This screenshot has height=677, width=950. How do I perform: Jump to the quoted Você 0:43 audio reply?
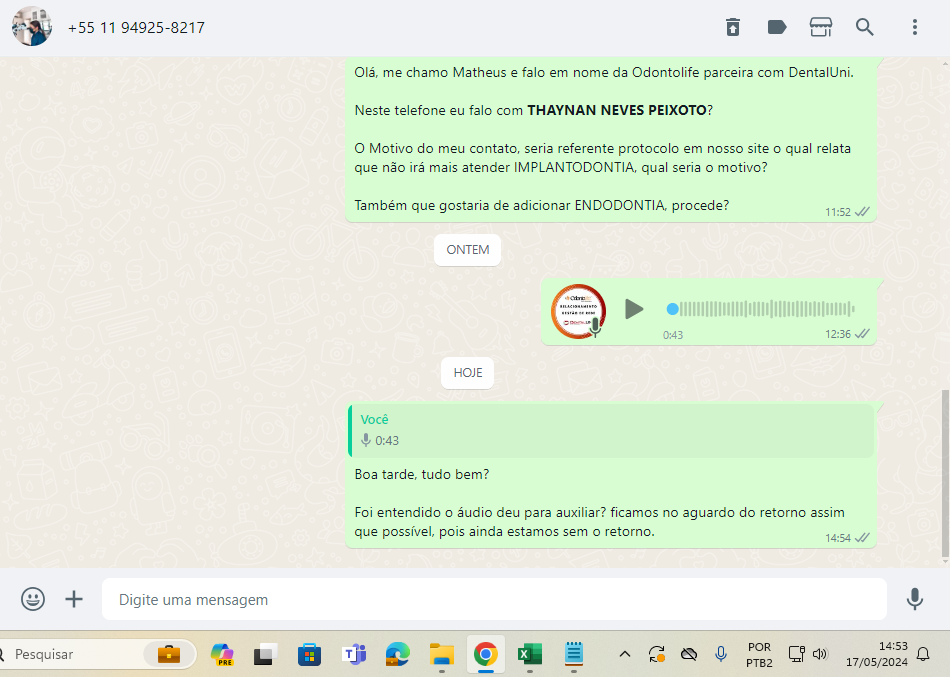(x=611, y=430)
